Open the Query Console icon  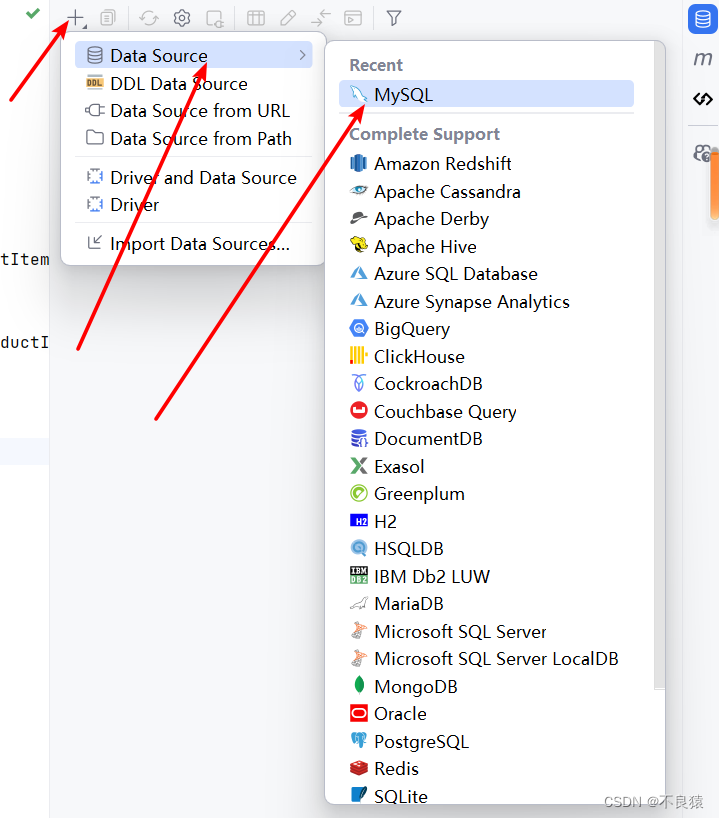click(353, 18)
